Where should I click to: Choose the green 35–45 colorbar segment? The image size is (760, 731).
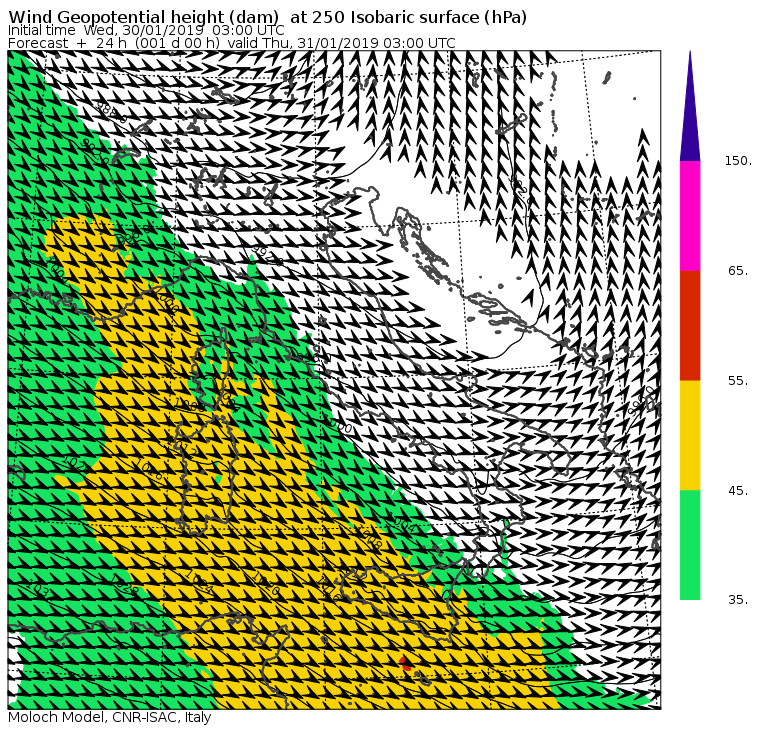pyautogui.click(x=690, y=545)
